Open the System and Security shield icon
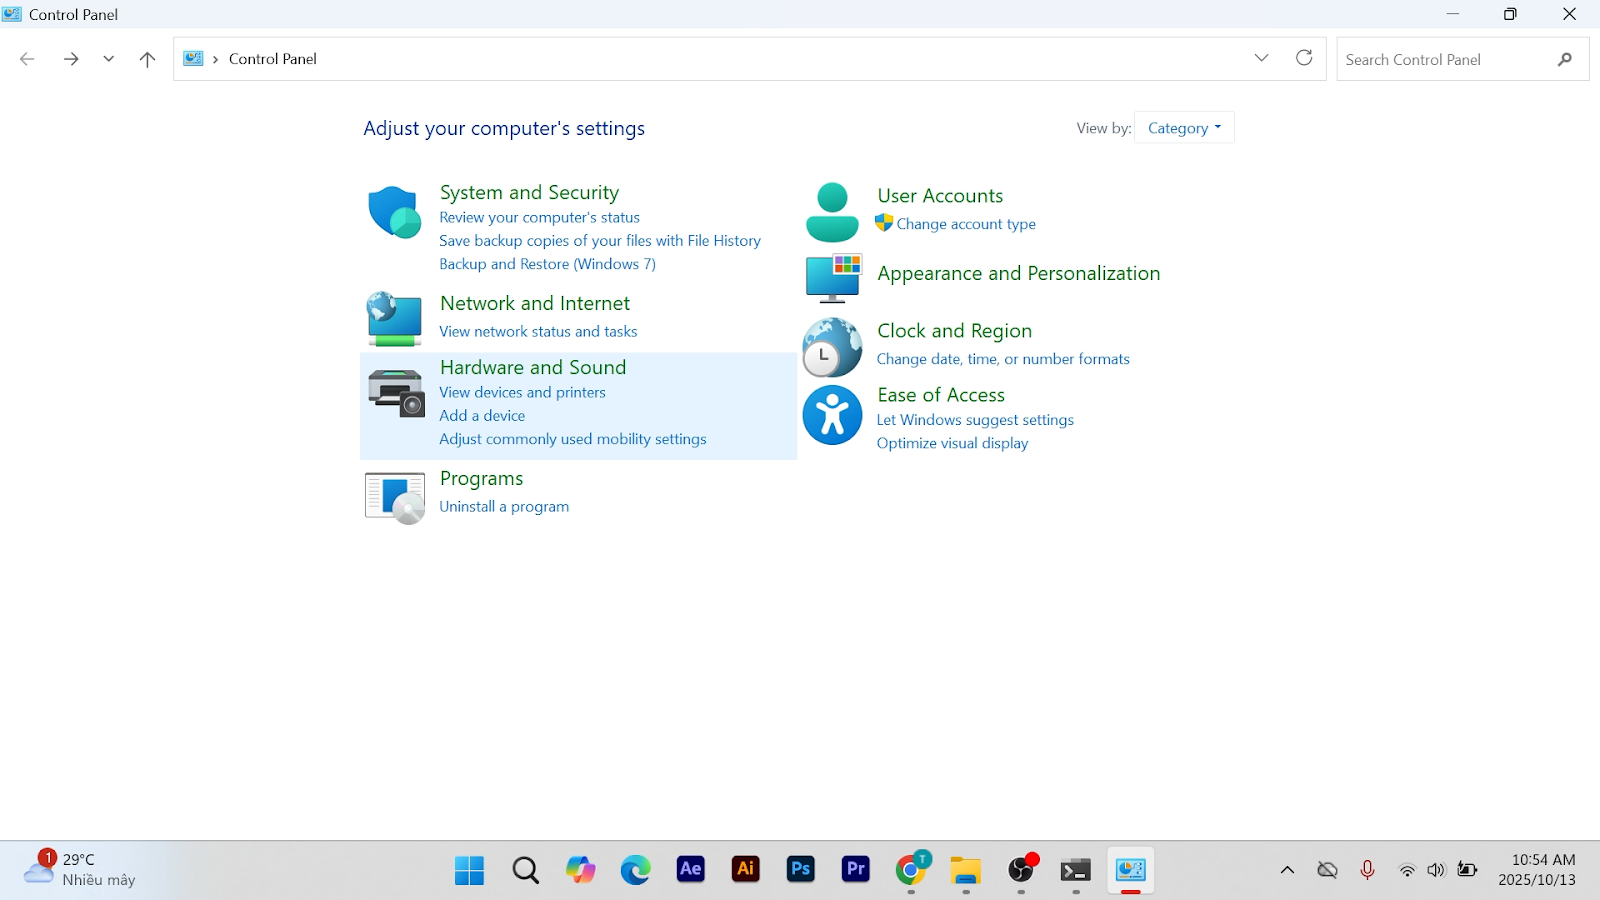 (394, 212)
